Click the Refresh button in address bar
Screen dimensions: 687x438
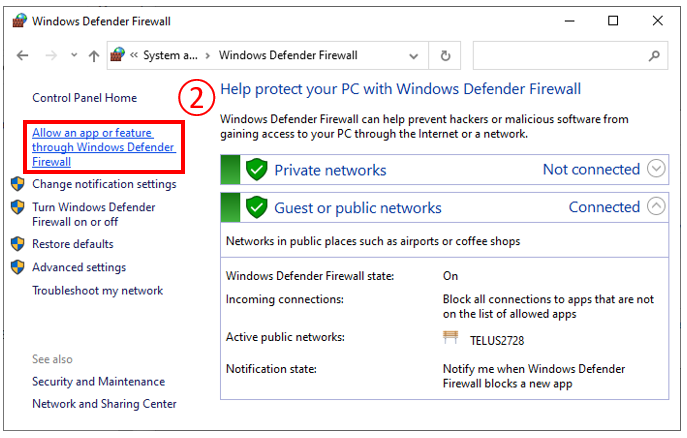click(x=445, y=56)
